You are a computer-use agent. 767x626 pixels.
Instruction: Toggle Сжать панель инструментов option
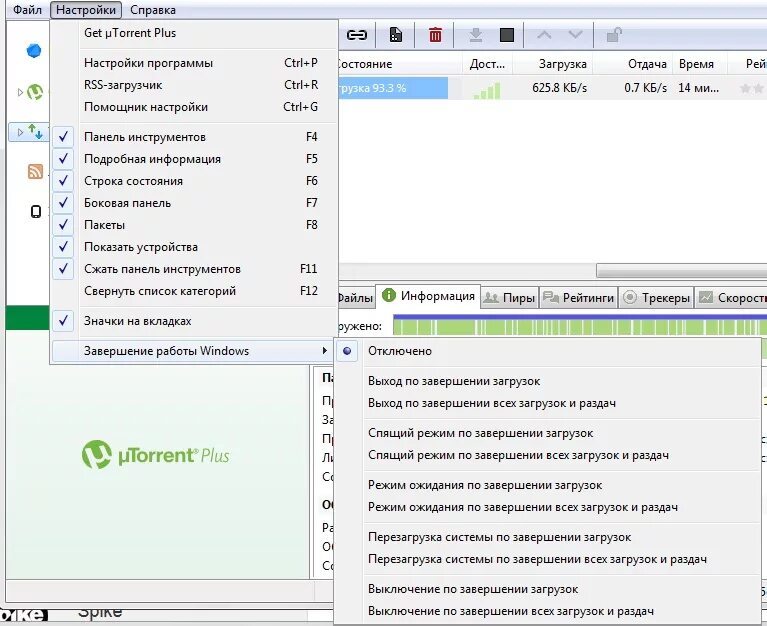(195, 269)
